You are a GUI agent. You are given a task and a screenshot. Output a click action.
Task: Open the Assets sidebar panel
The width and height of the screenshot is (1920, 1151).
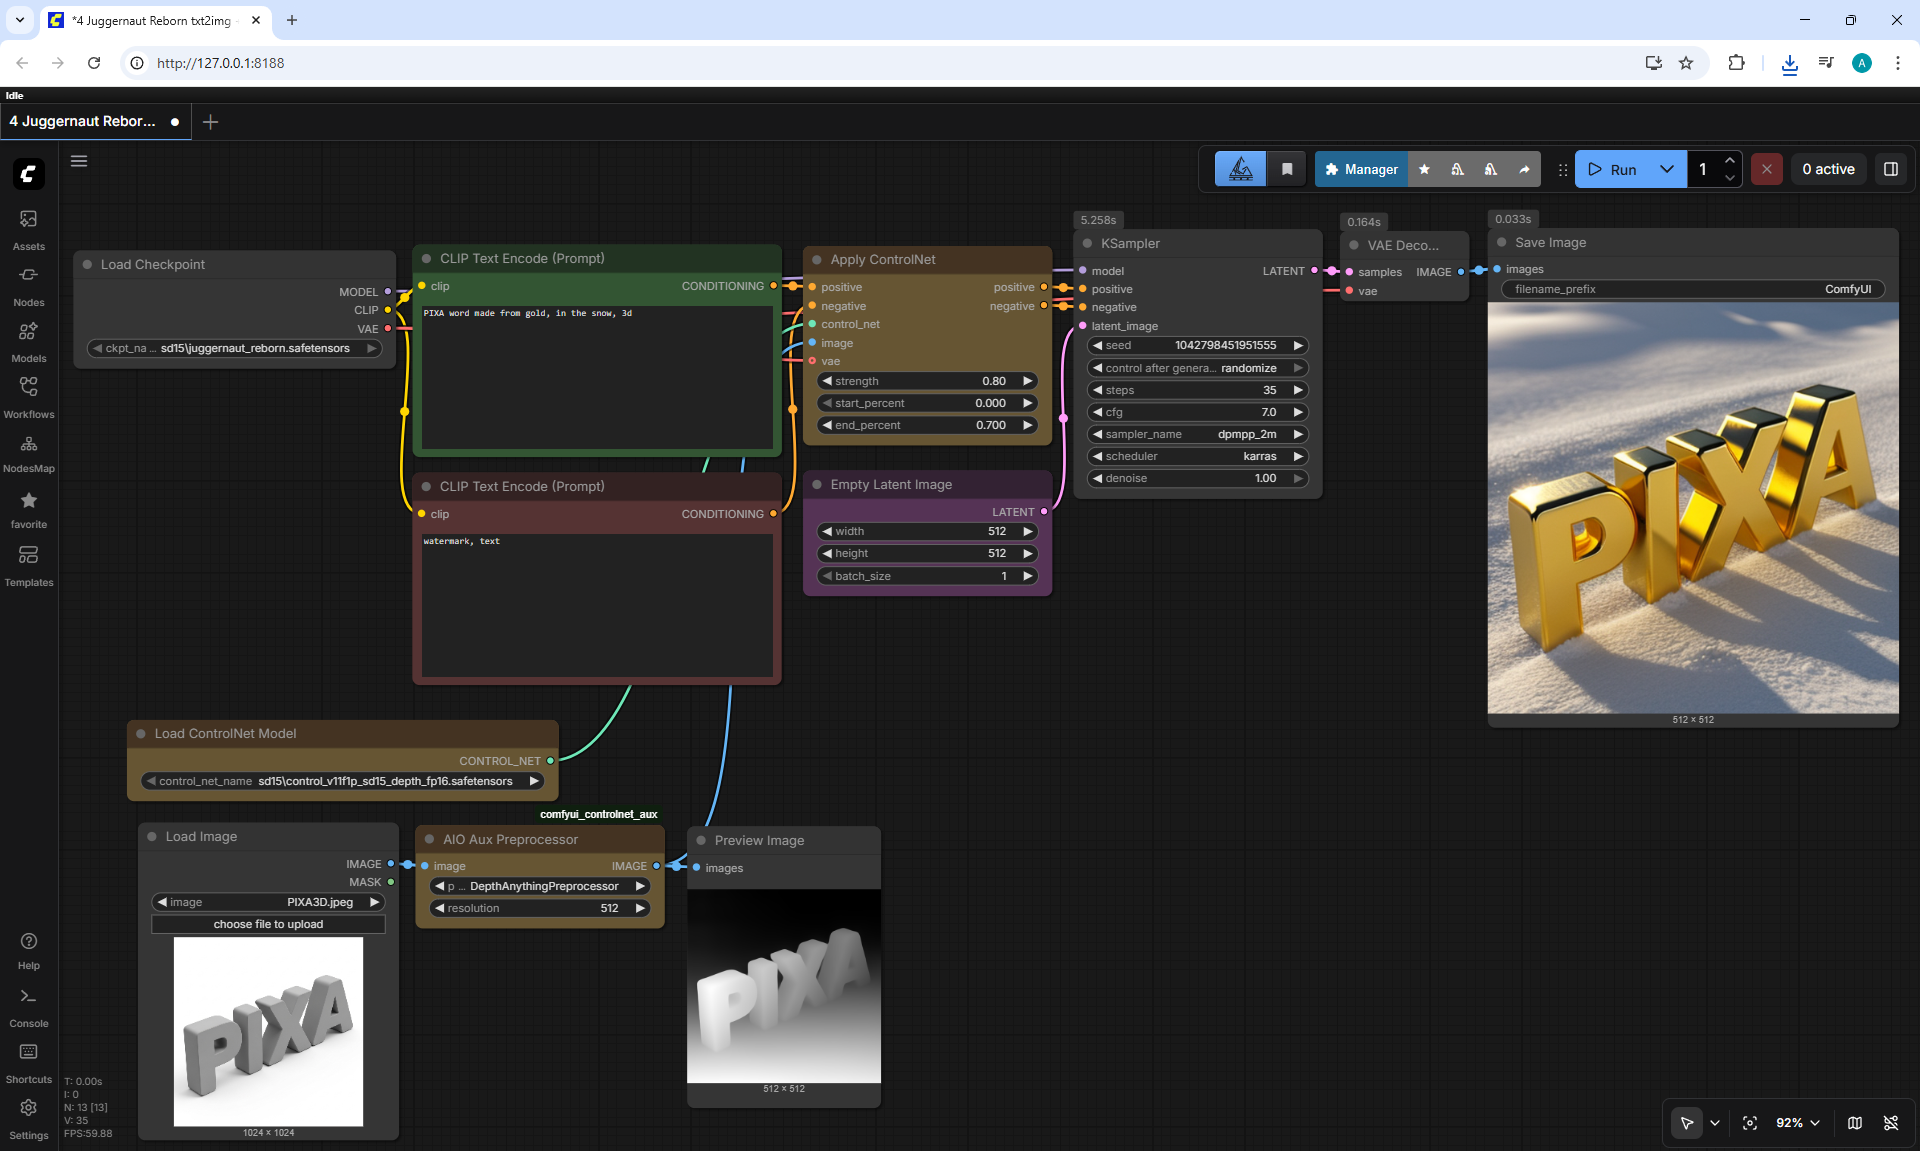(x=28, y=229)
